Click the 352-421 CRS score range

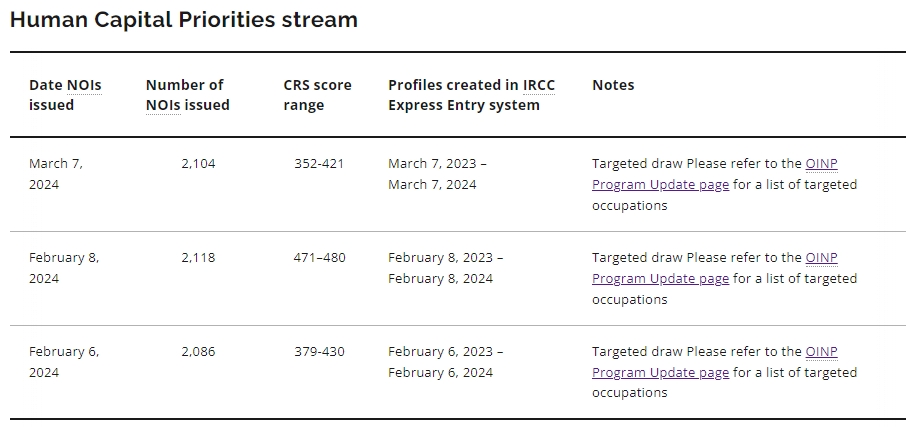319,163
